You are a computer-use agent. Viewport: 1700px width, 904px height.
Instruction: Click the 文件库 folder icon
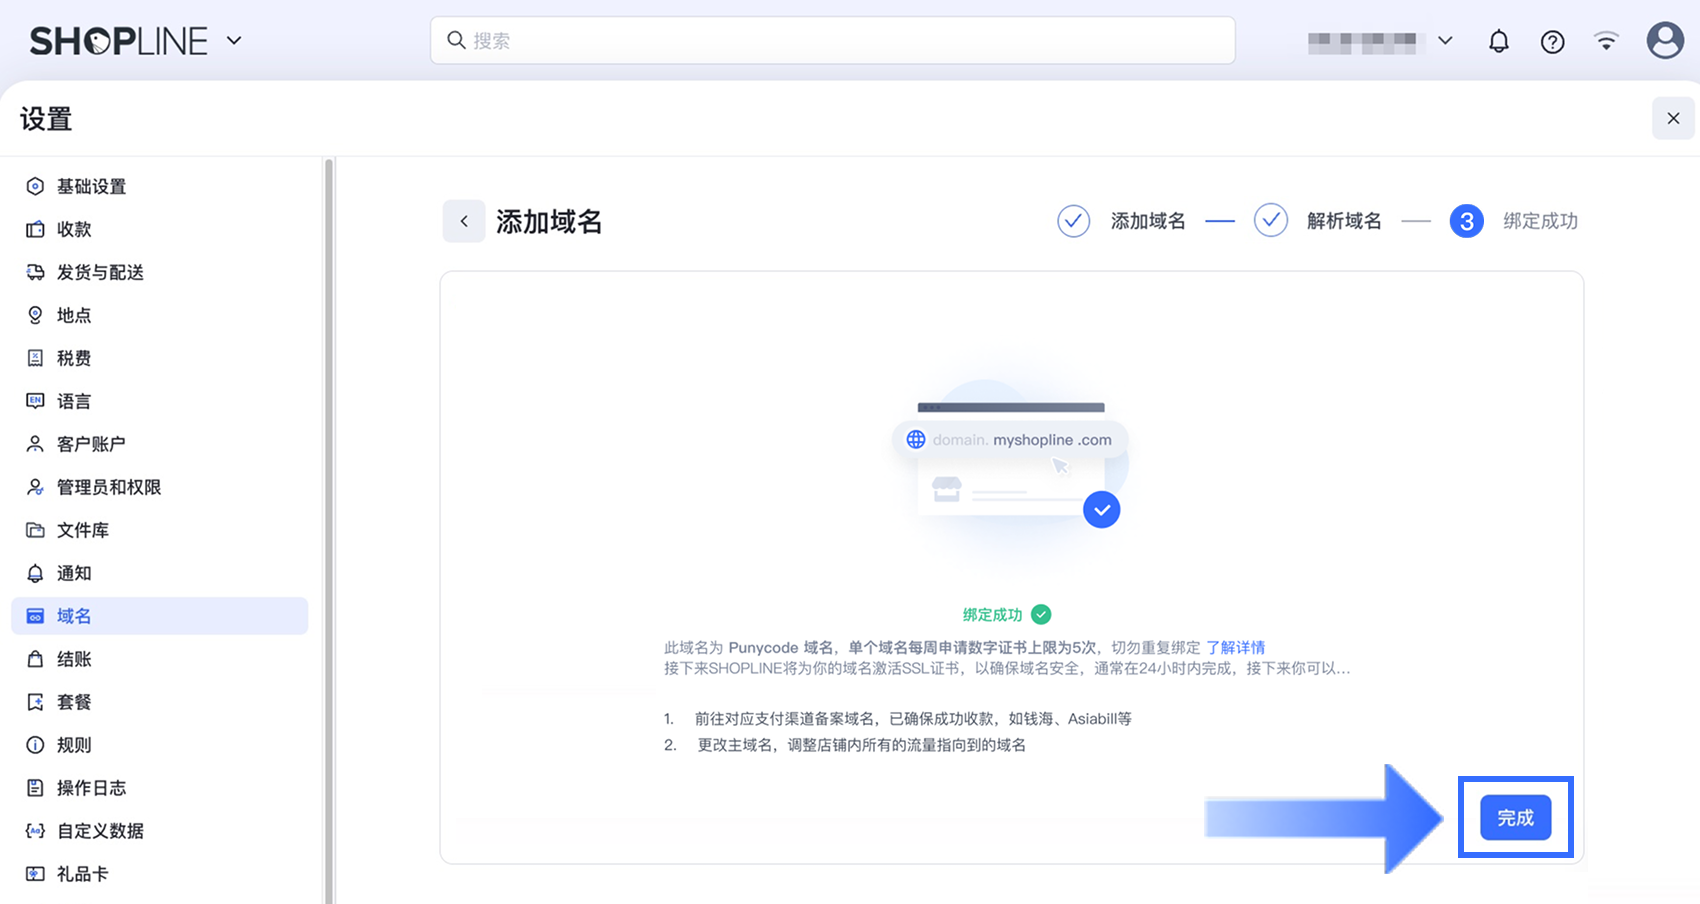coord(35,530)
